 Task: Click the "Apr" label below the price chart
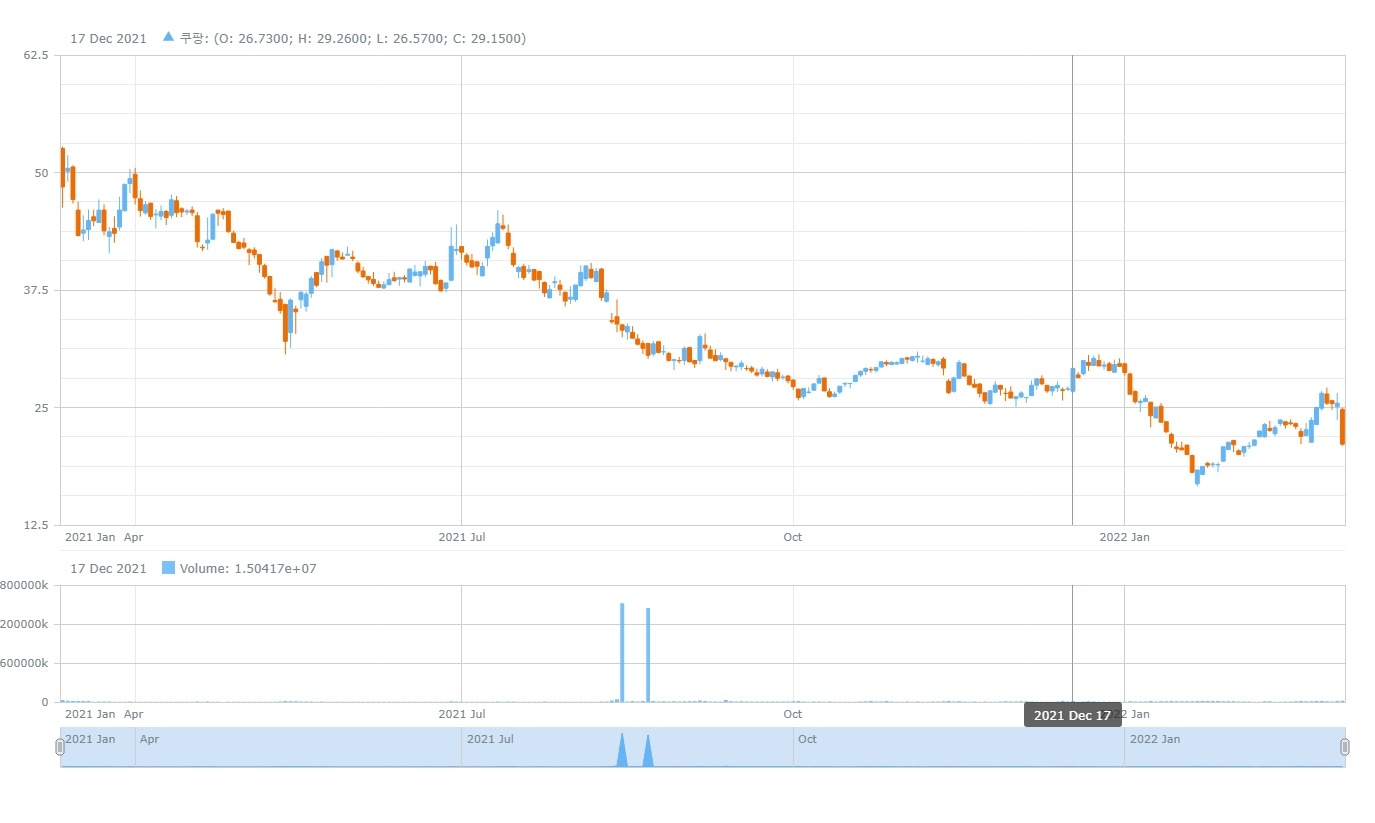coord(133,537)
